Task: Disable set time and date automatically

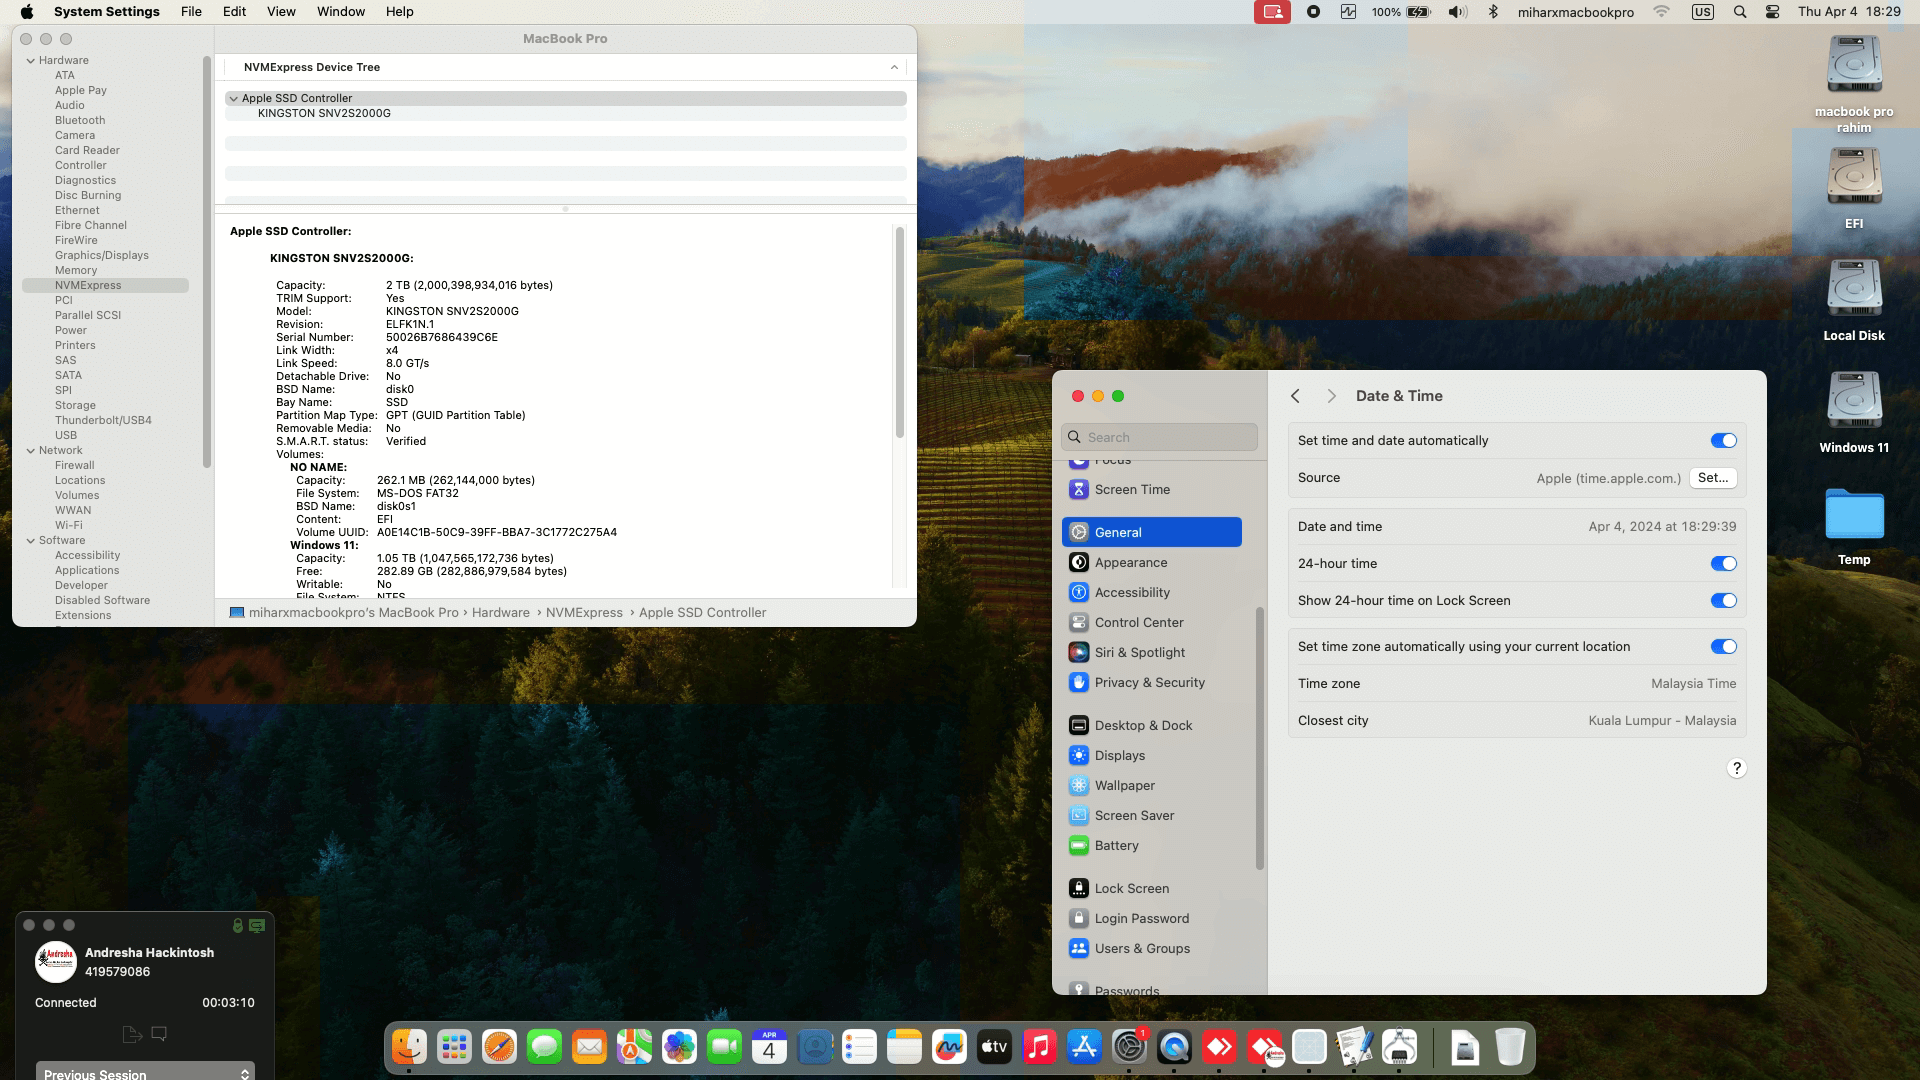Action: pyautogui.click(x=1723, y=440)
